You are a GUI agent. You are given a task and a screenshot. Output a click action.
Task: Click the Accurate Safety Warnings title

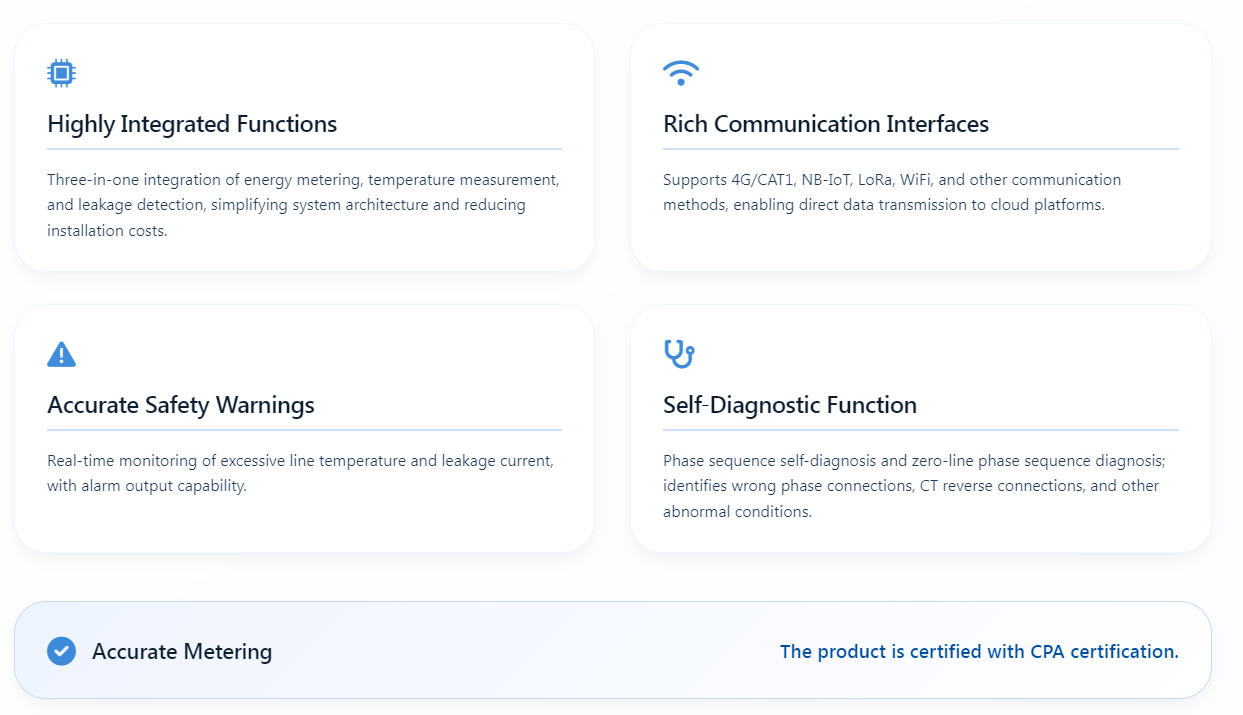click(x=181, y=405)
